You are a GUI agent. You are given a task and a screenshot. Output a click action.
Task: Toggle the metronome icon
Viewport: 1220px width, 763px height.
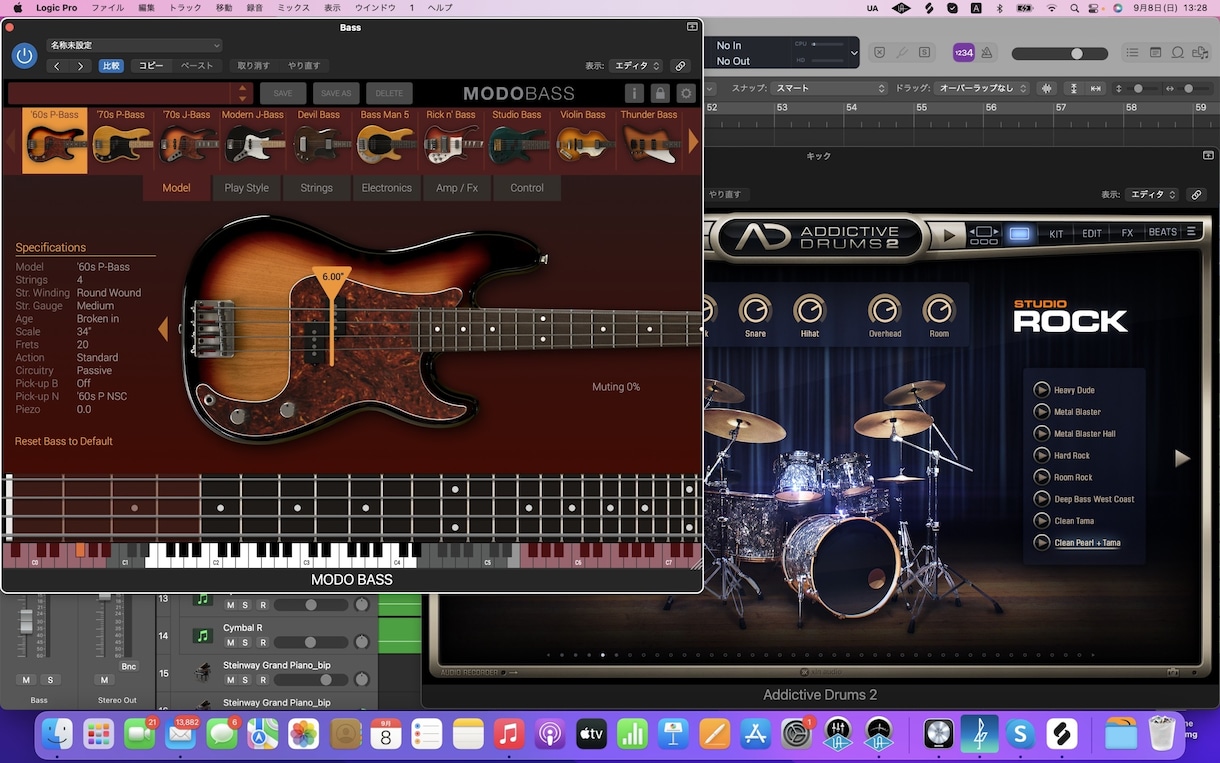pos(987,52)
